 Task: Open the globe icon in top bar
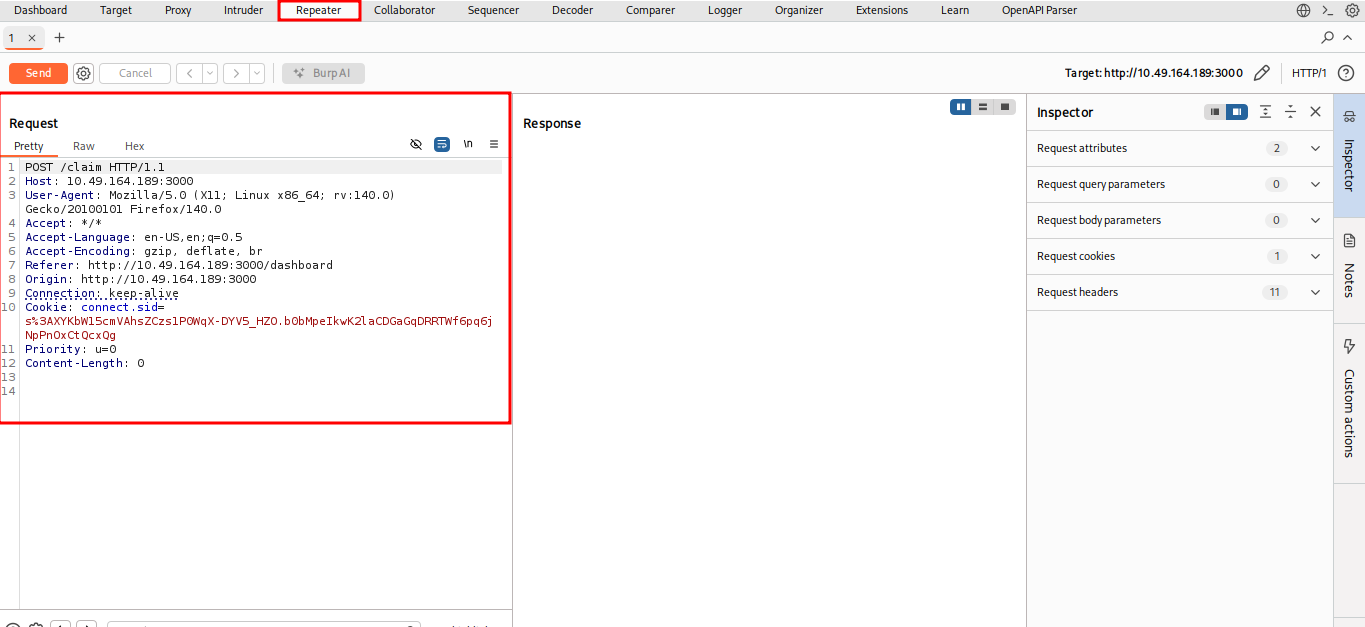(1304, 10)
